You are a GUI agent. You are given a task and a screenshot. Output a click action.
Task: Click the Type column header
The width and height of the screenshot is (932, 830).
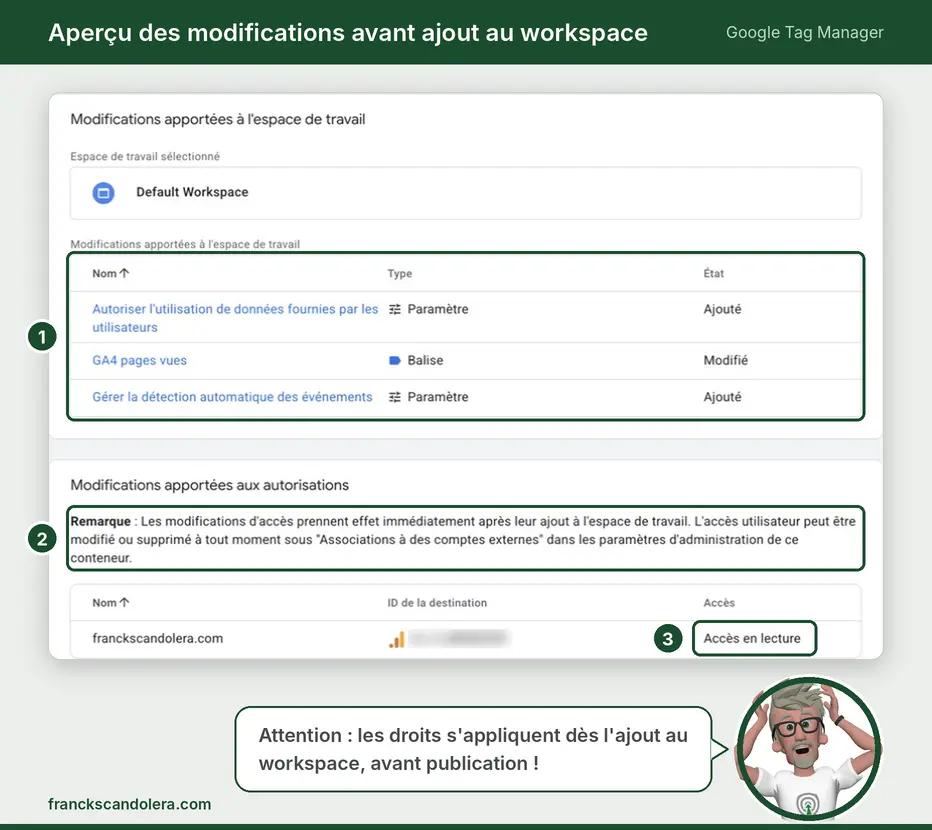pyautogui.click(x=399, y=273)
